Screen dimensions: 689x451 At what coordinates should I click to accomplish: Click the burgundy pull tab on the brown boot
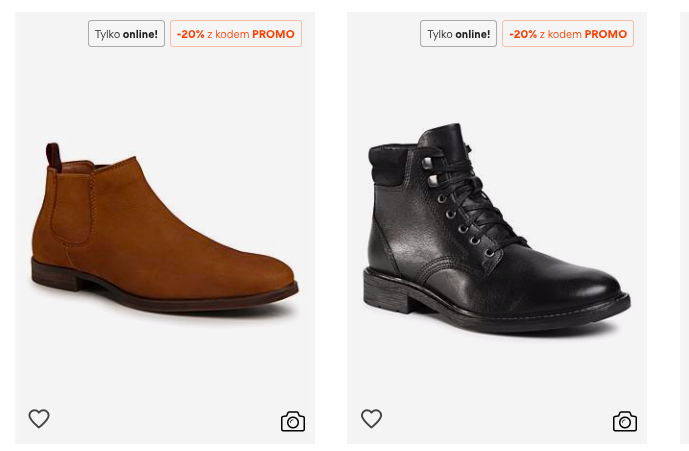[52, 155]
